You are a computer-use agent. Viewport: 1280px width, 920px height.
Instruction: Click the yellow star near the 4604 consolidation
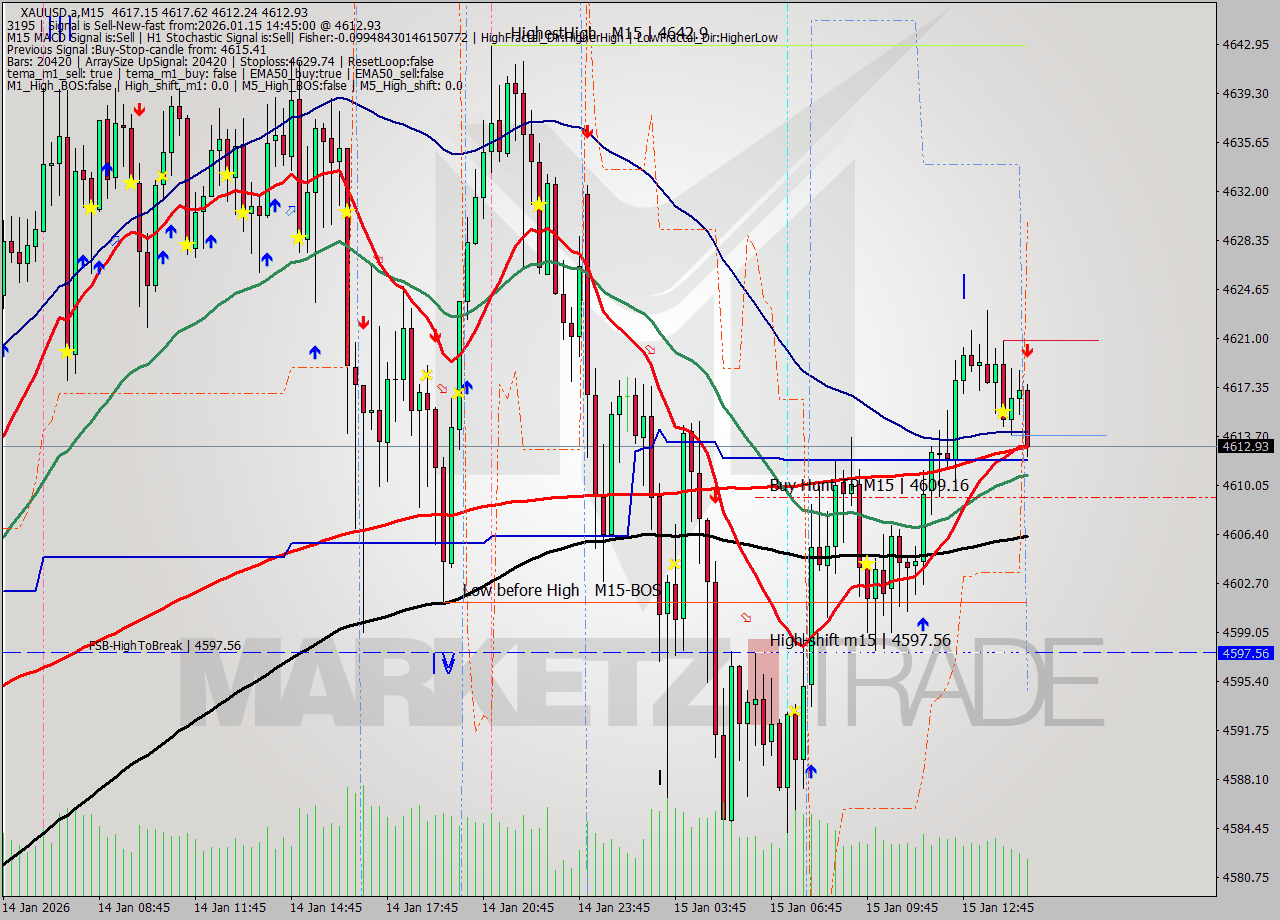click(867, 563)
